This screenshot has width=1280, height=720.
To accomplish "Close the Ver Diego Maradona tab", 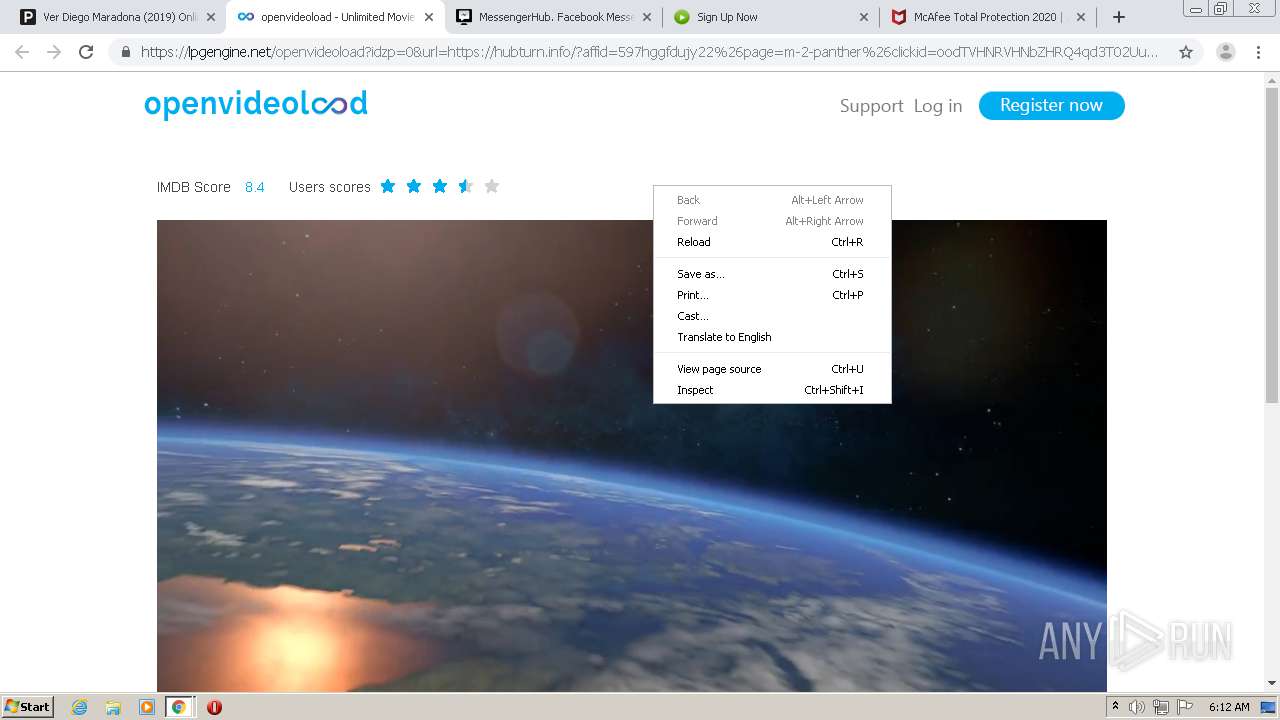I will (211, 17).
